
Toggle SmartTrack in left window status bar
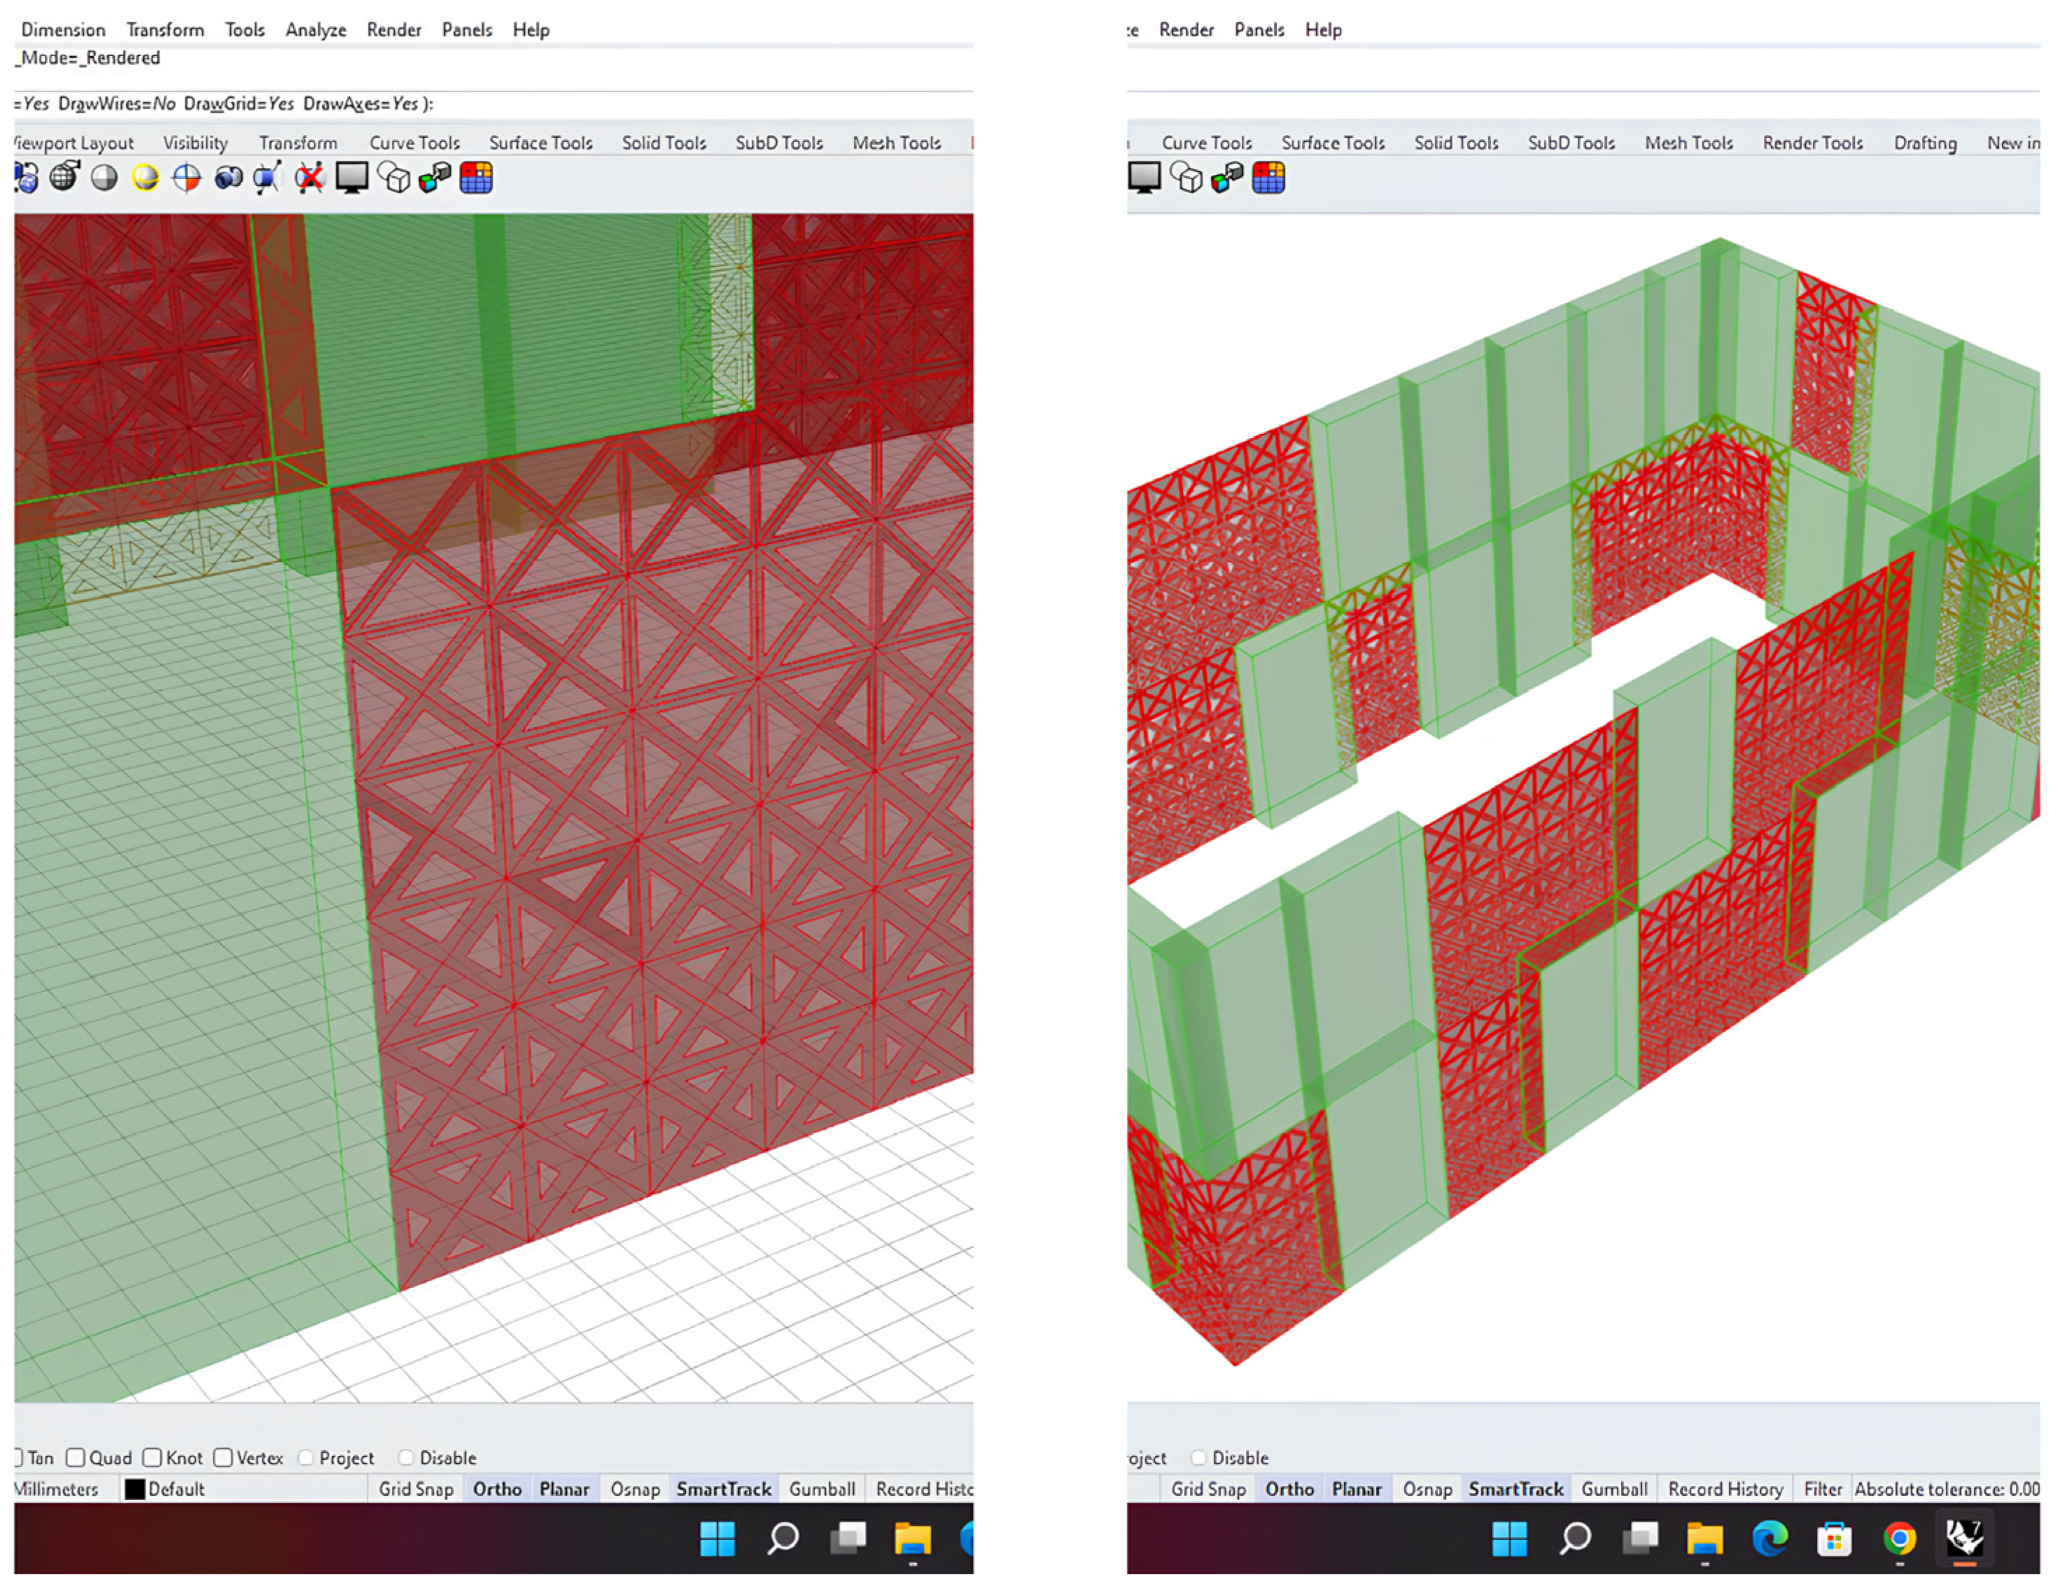[x=724, y=1489]
